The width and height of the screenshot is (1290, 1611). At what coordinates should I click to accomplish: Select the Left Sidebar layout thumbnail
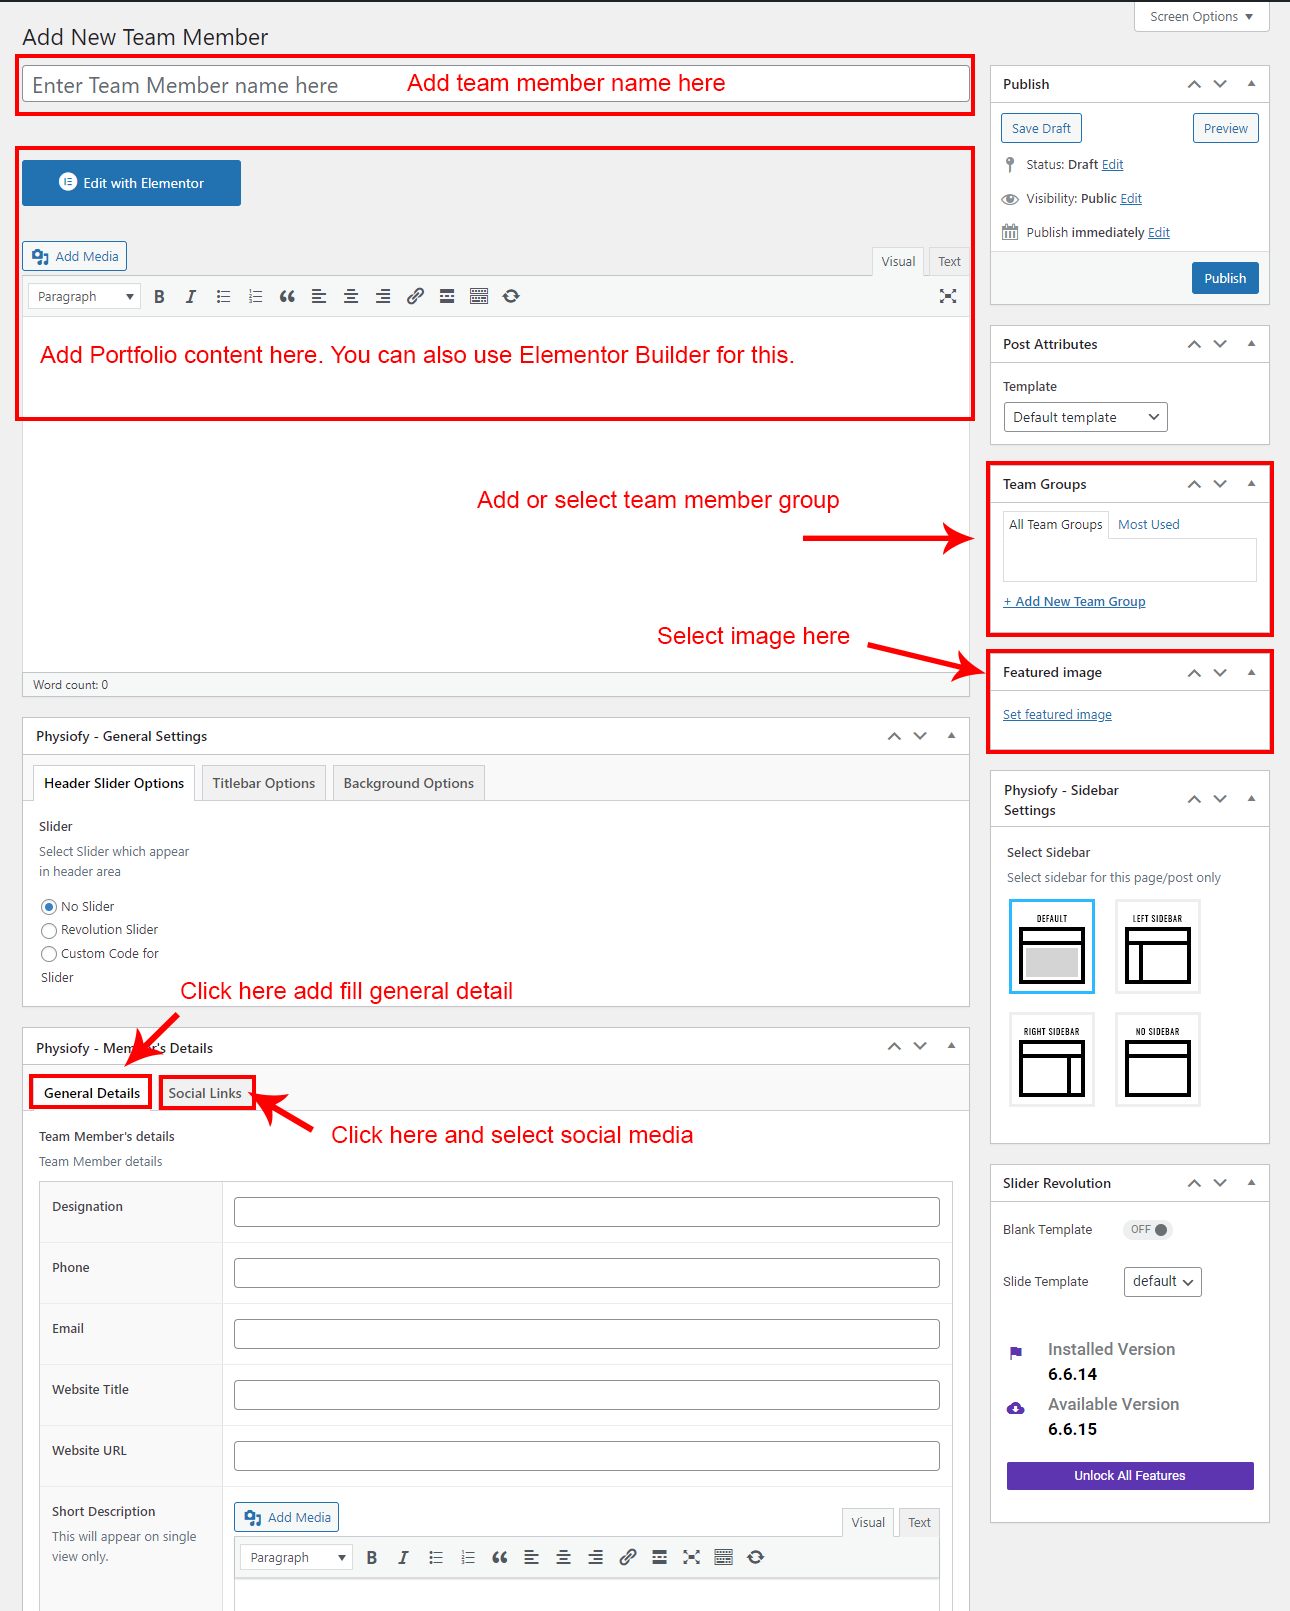[x=1157, y=946]
